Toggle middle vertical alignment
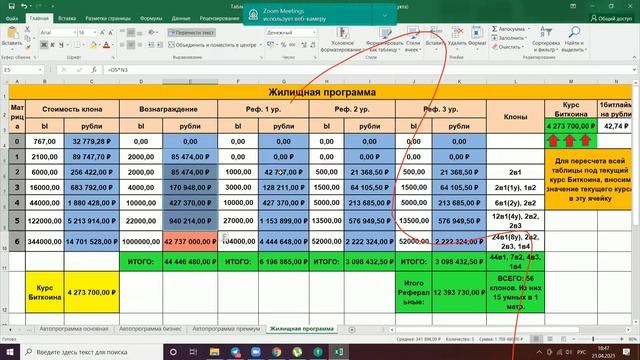 131,32
